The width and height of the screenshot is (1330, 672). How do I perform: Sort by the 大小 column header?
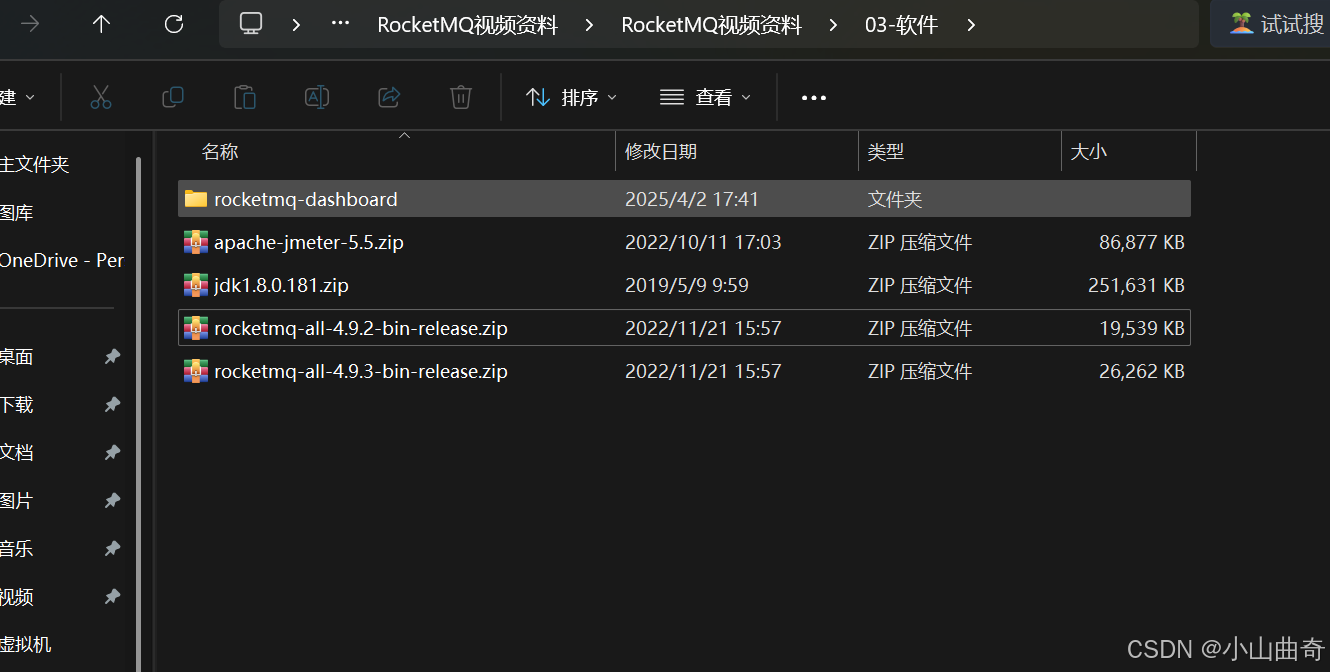tap(1089, 152)
